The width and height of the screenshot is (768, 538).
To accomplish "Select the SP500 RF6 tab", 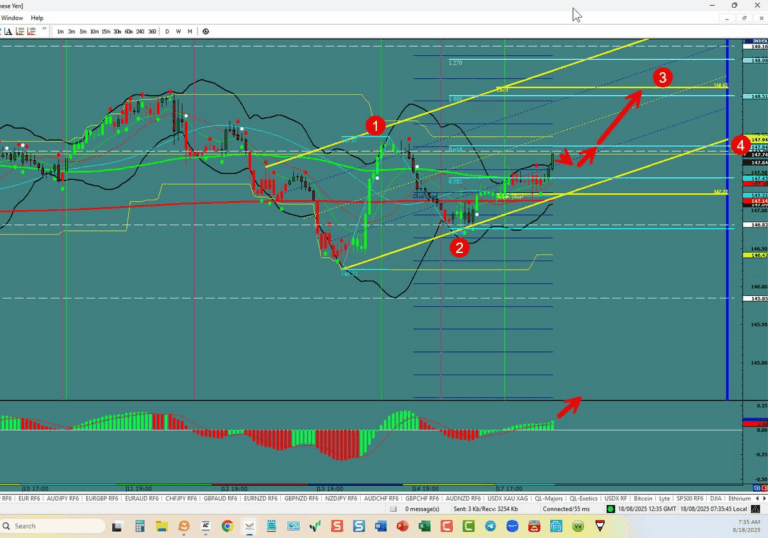I will pyautogui.click(x=690, y=498).
